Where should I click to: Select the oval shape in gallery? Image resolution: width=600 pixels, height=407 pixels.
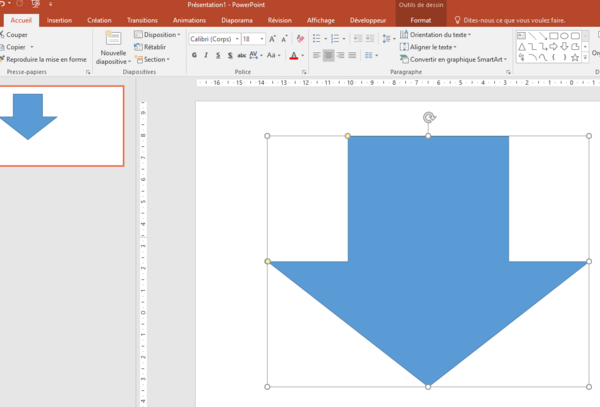click(x=564, y=36)
